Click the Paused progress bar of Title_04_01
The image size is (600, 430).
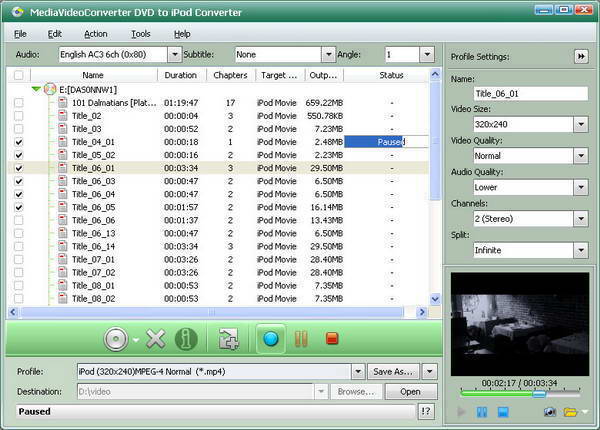click(386, 142)
